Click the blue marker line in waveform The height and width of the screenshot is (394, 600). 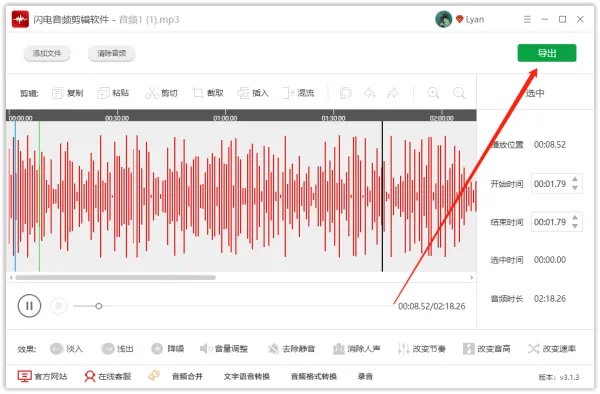15,196
